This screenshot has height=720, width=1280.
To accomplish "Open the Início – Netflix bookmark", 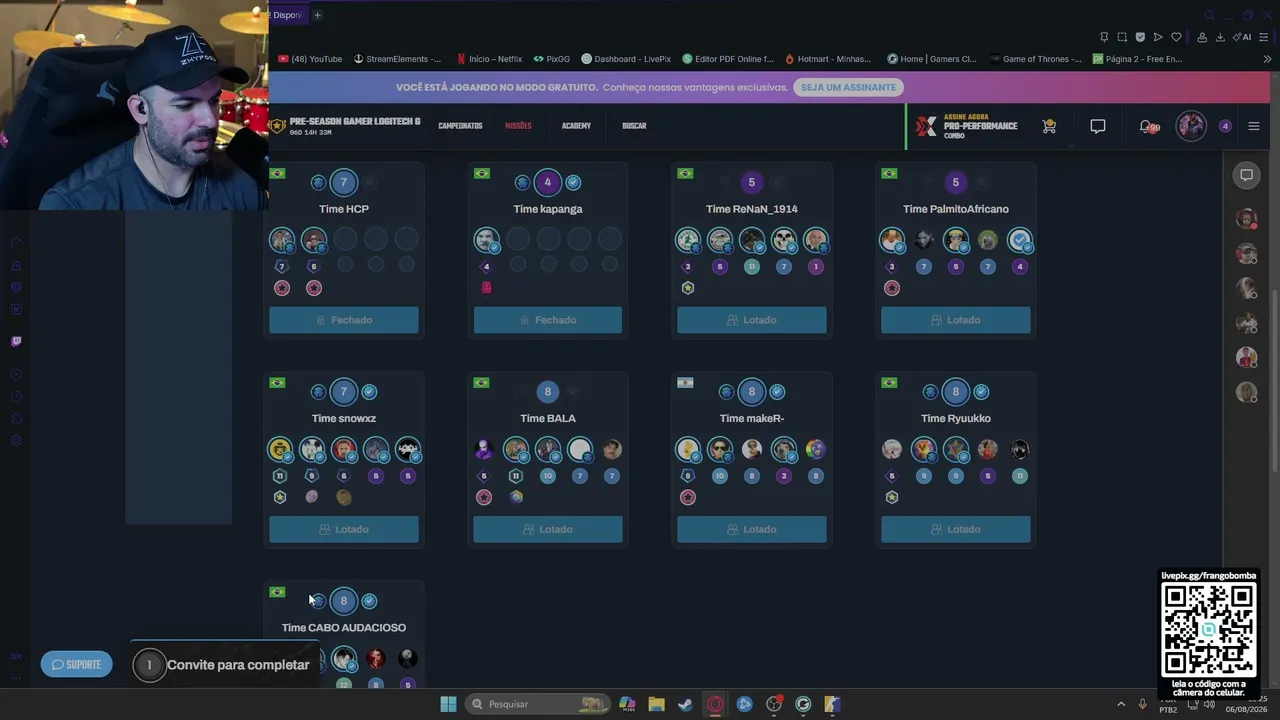I will 489,59.
